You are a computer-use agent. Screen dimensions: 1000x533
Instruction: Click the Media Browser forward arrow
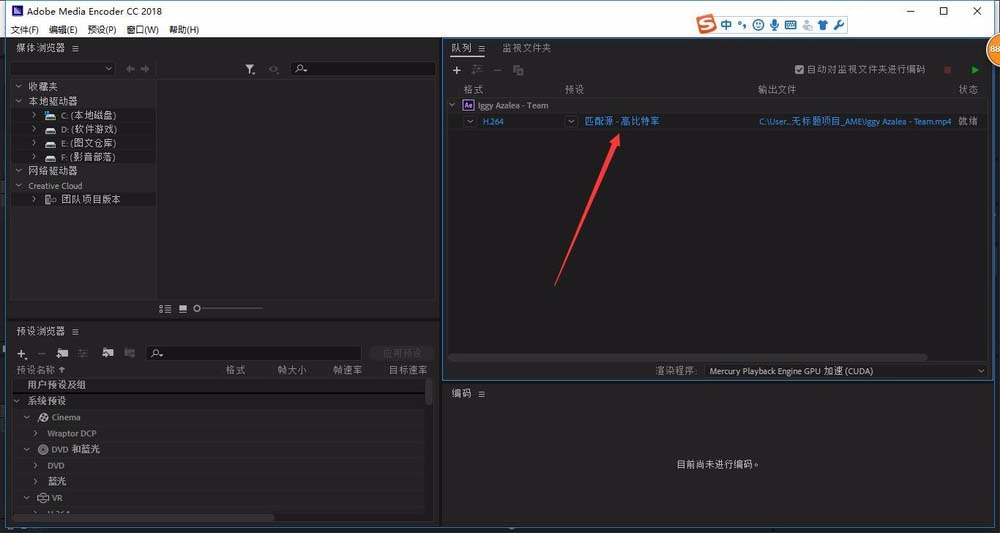(145, 69)
